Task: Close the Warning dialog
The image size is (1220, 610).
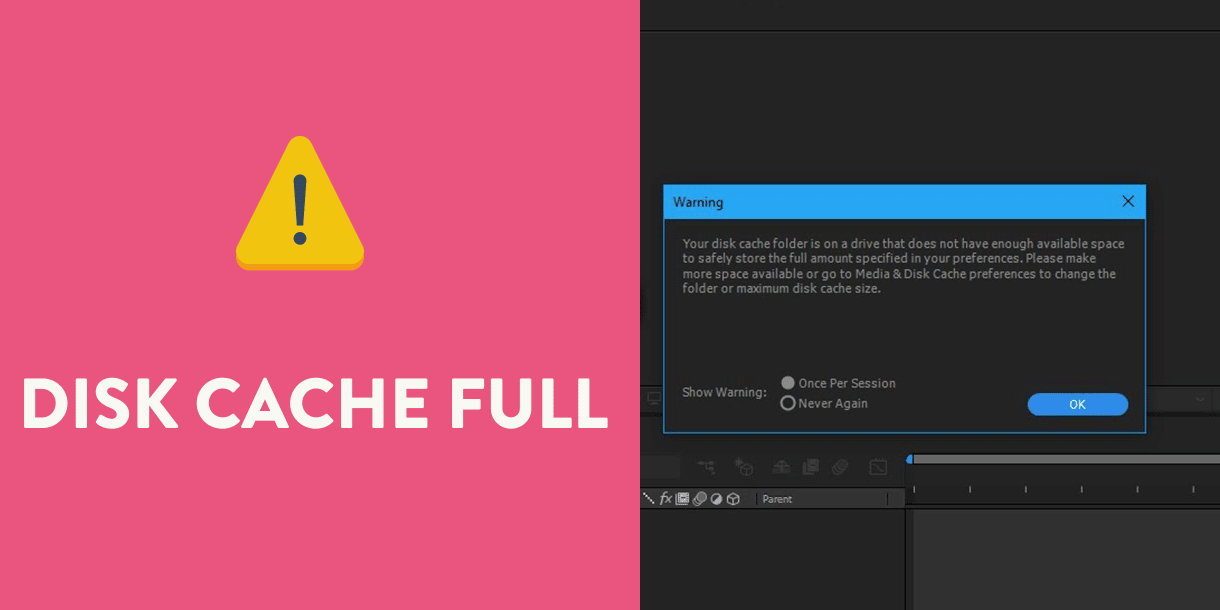Action: coord(1128,201)
